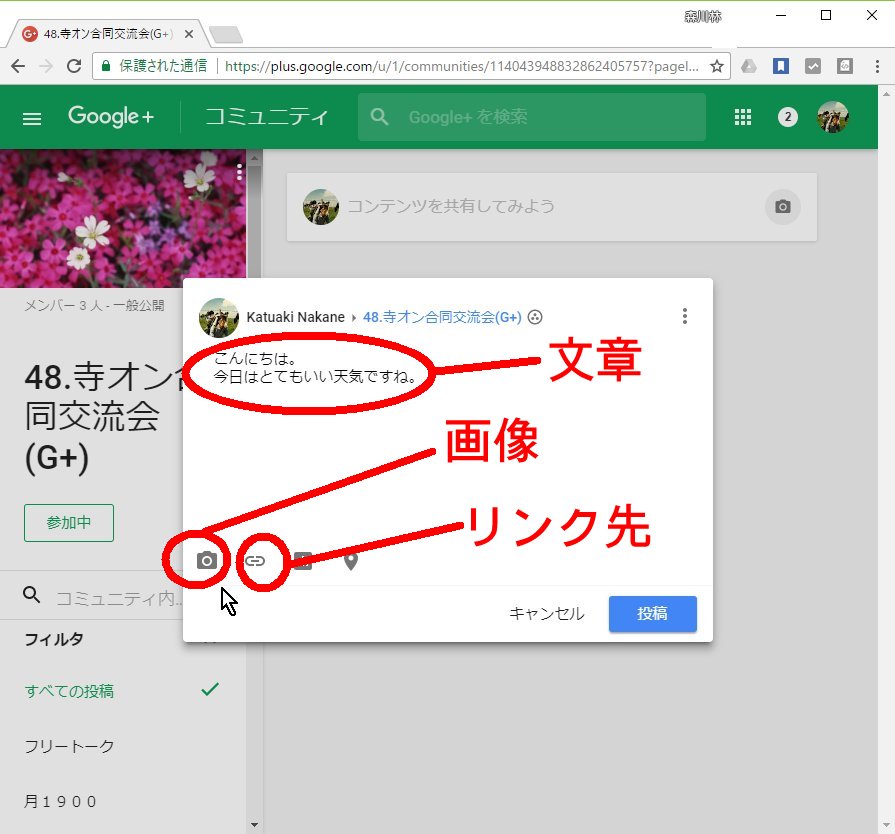Open notifications badge showing 2
The image size is (895, 834).
(x=788, y=117)
